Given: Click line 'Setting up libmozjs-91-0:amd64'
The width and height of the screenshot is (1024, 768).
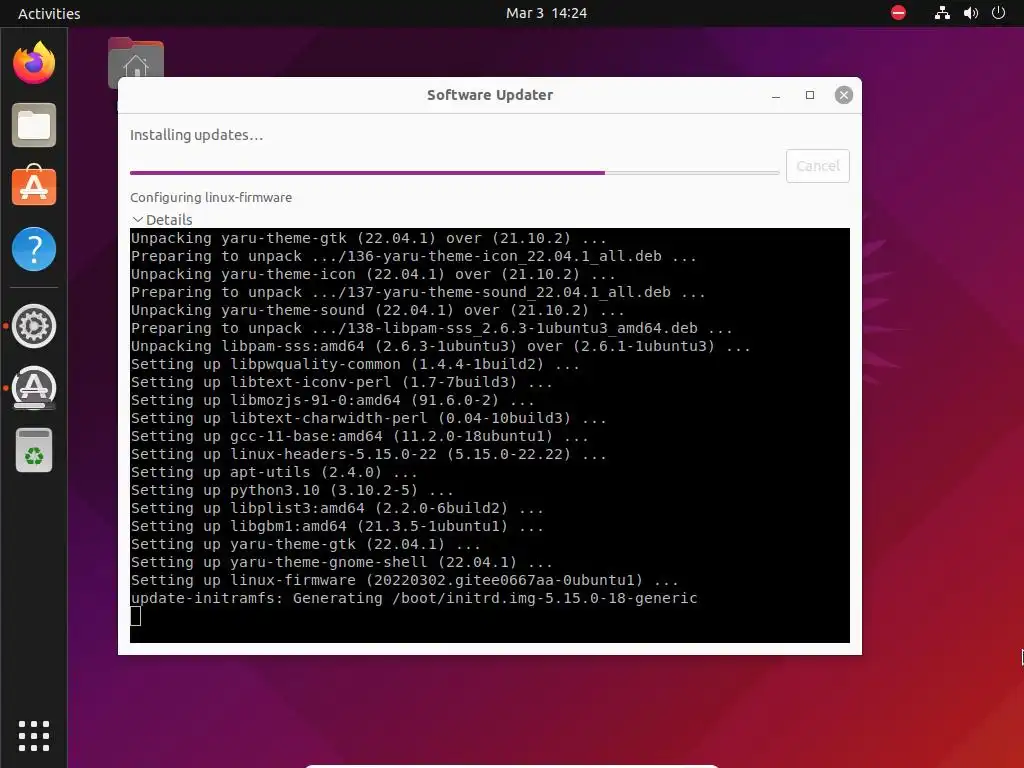Looking at the screenshot, I should (x=332, y=400).
